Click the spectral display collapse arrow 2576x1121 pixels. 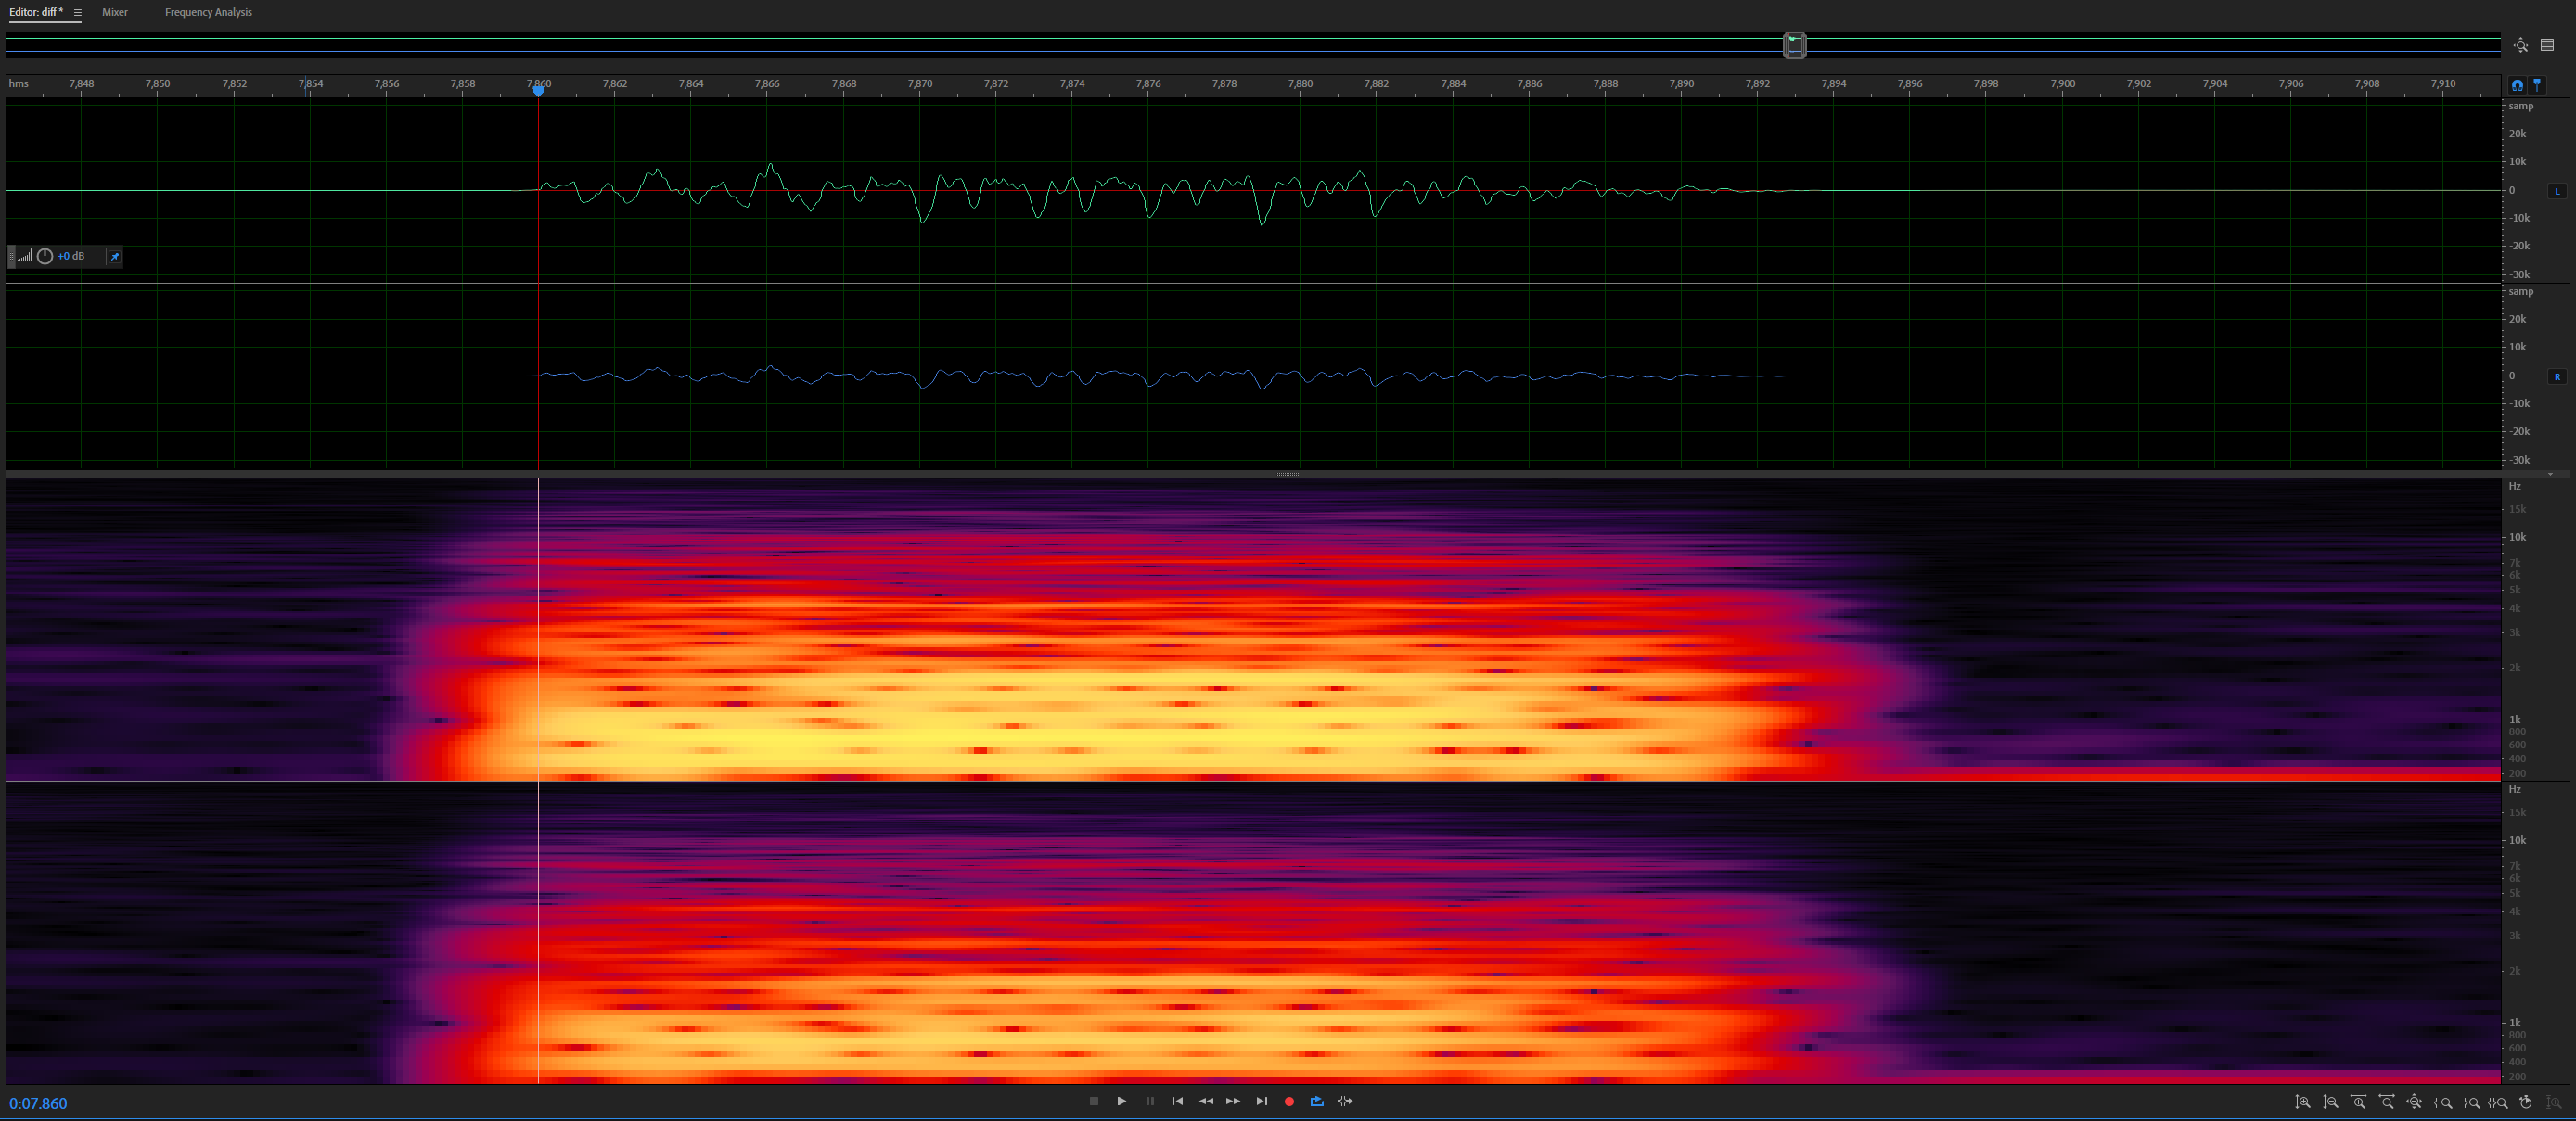pos(2550,474)
